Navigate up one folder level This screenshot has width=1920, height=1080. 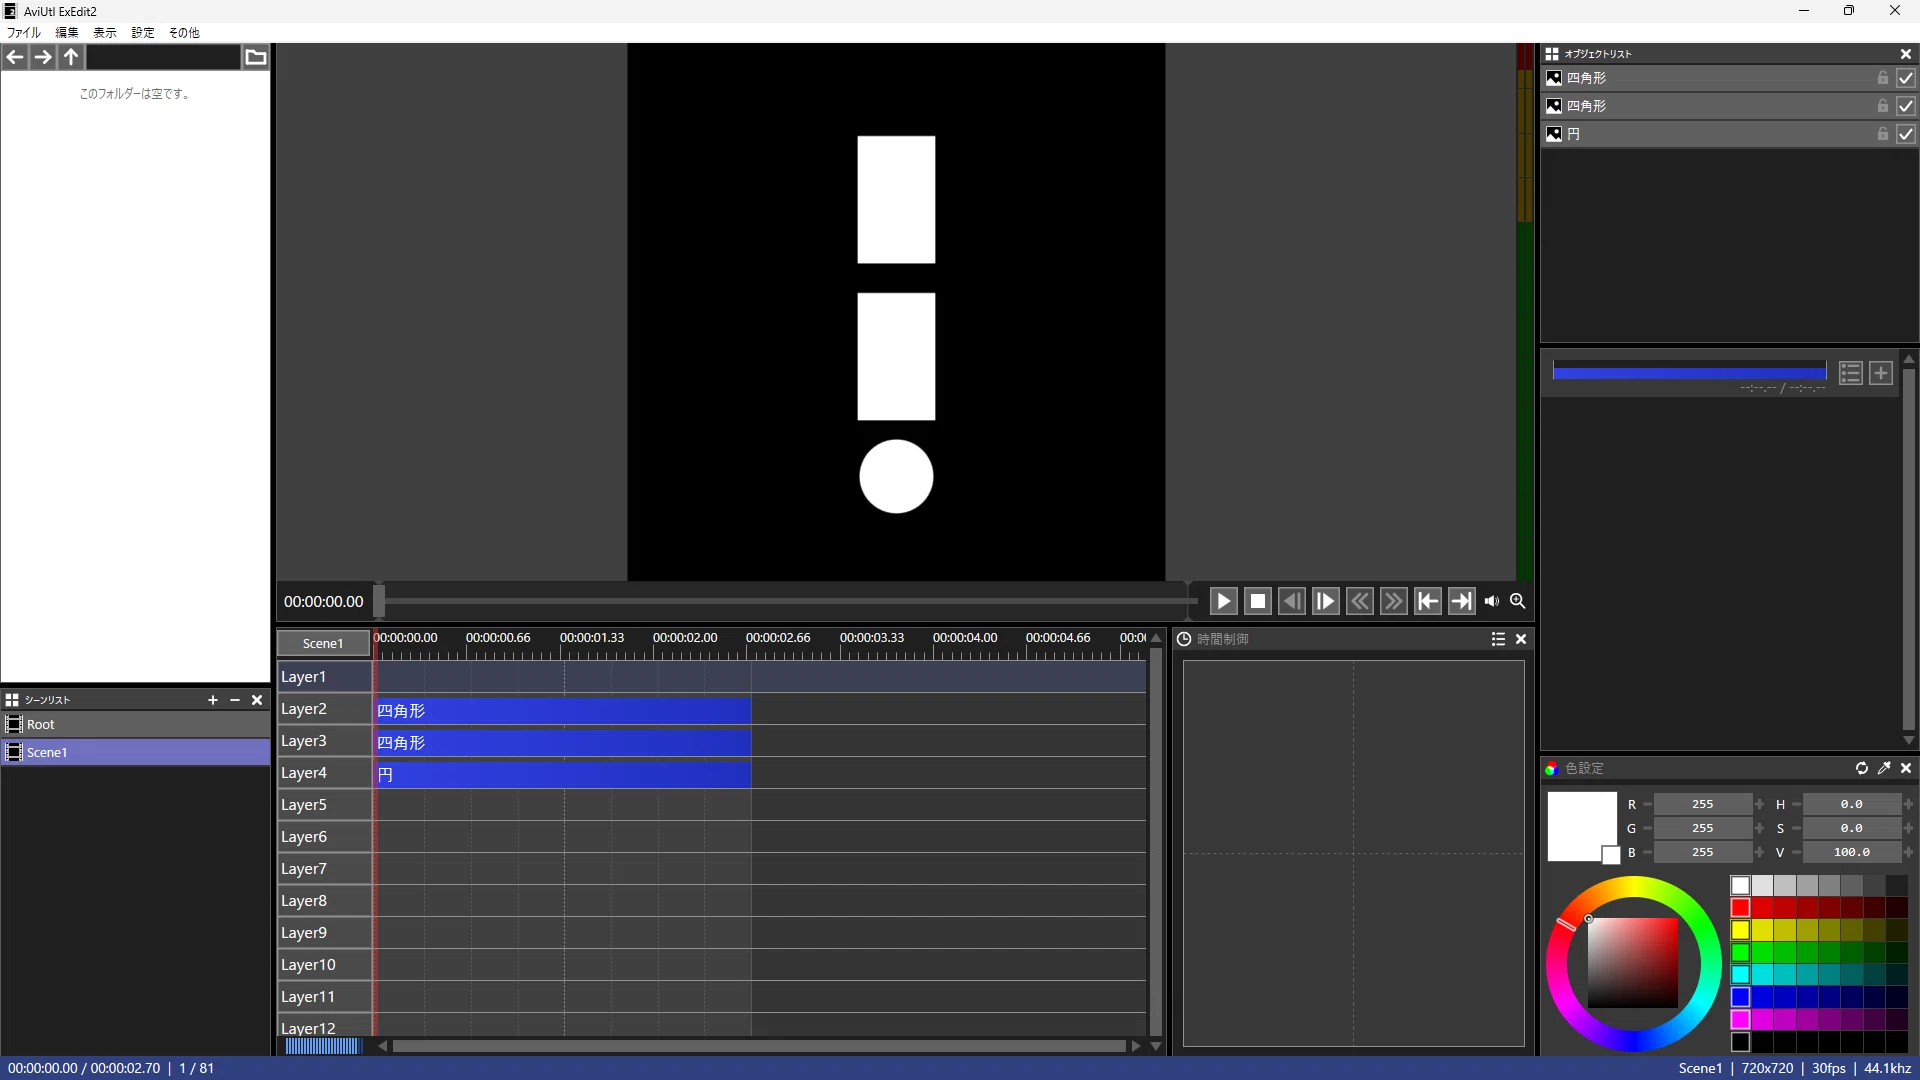71,57
